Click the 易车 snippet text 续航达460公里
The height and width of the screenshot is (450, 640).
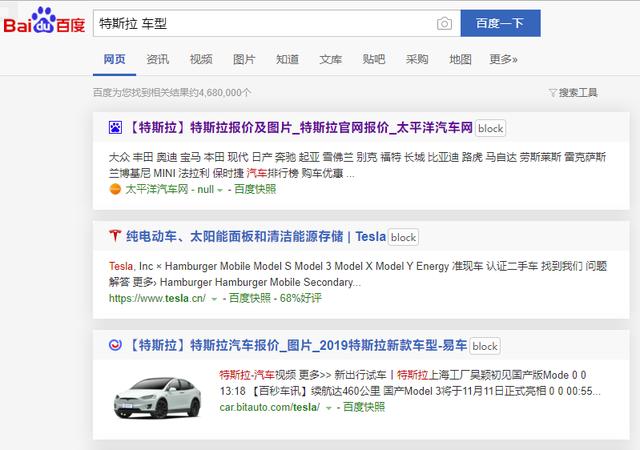click(345, 391)
